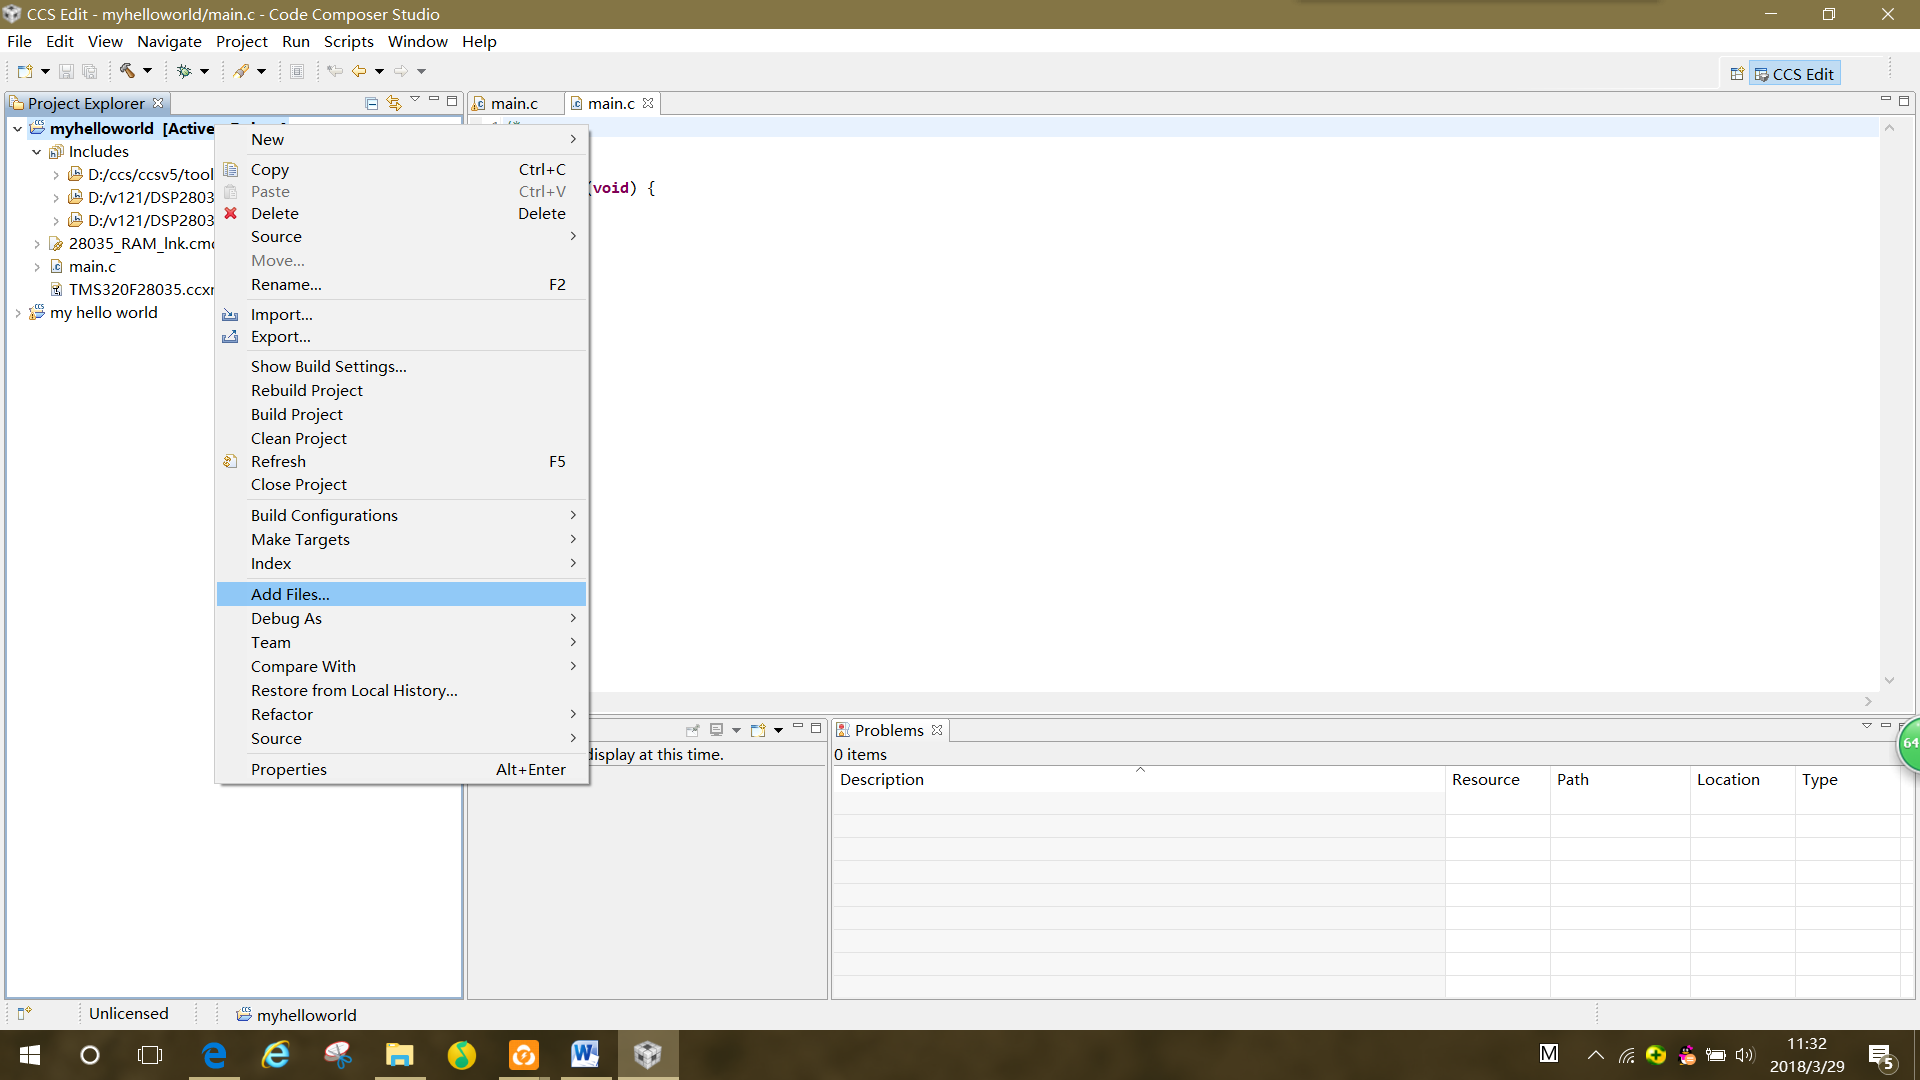
Task: Expand the Includes tree node
Action: point(36,152)
